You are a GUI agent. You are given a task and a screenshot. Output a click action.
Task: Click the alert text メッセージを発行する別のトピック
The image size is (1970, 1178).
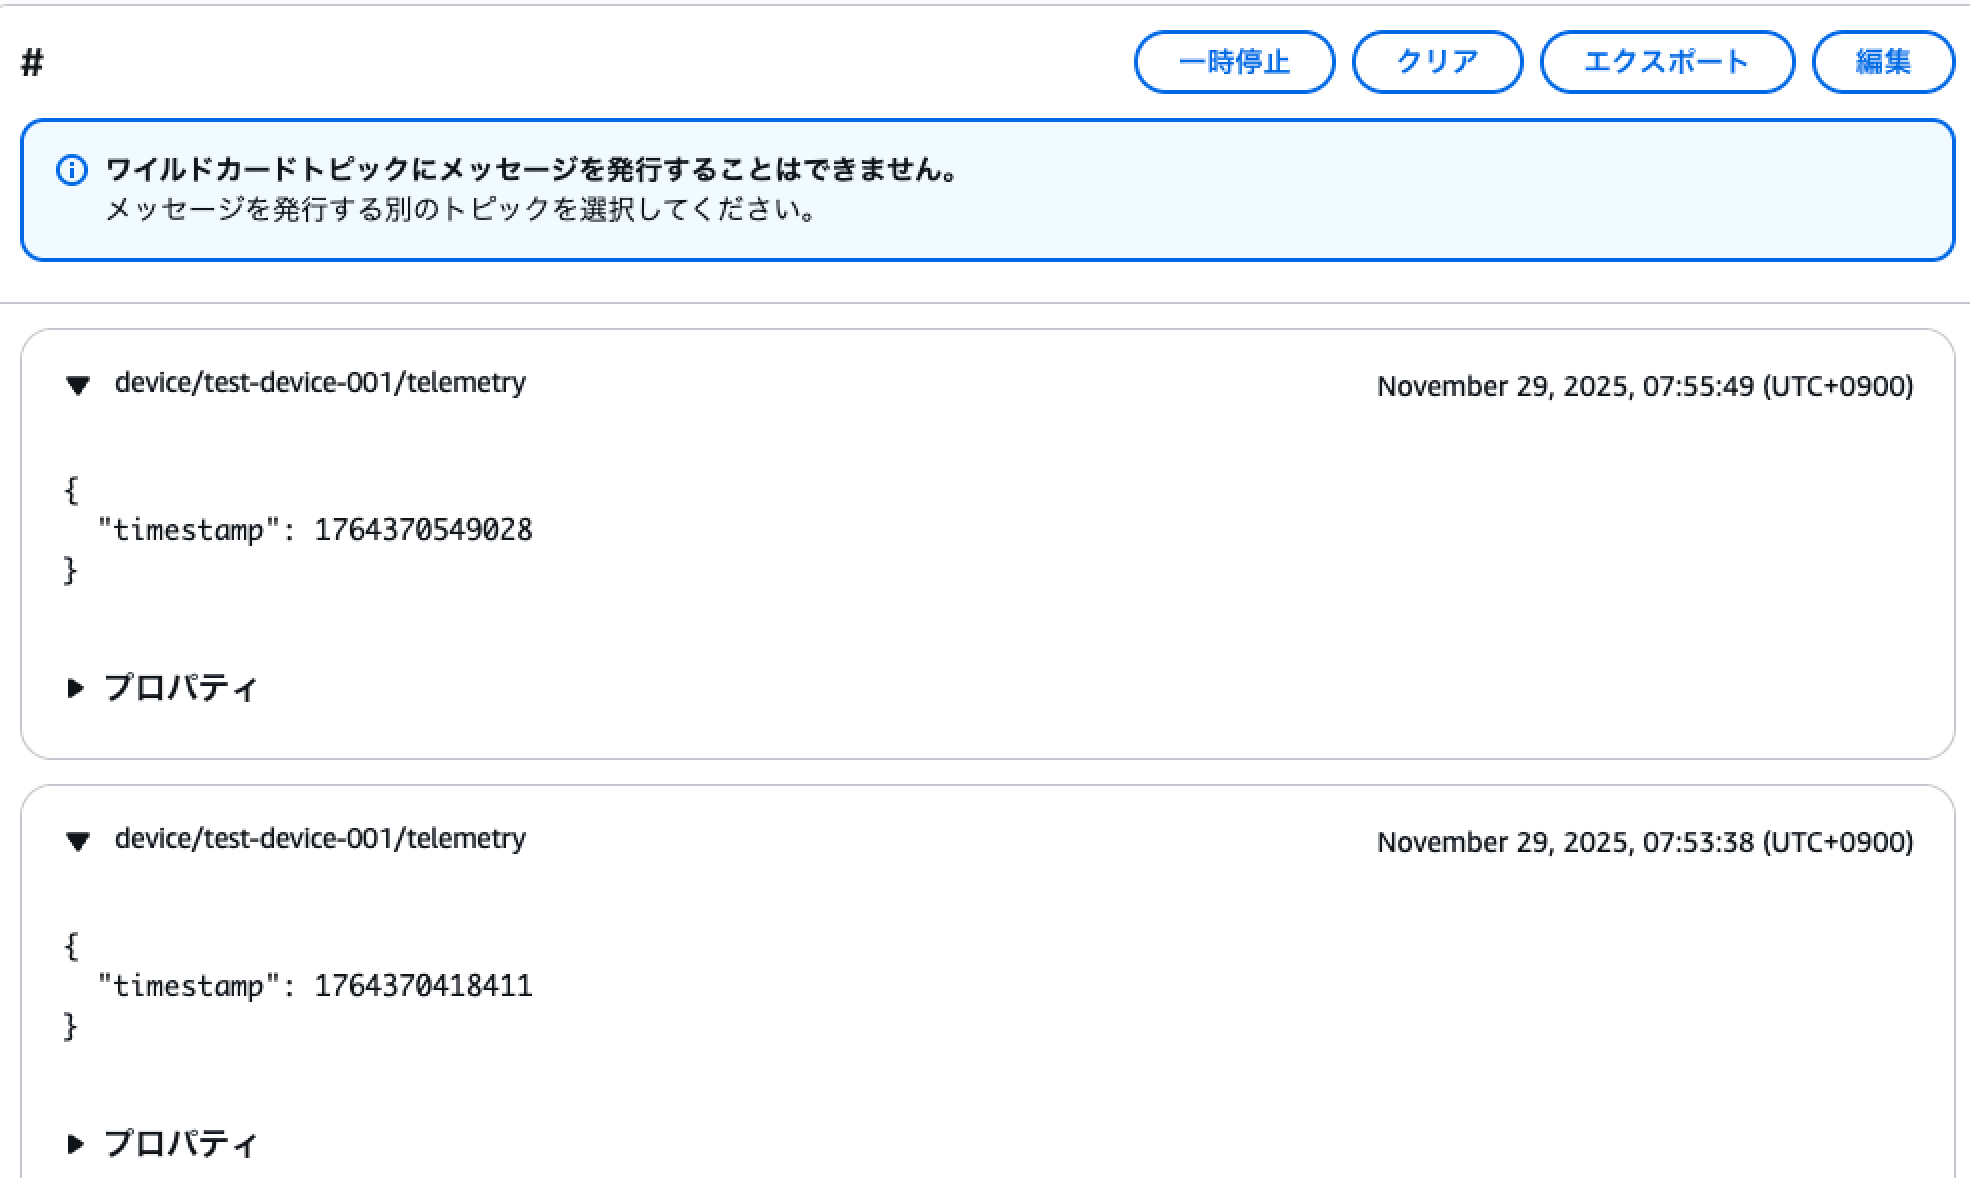(x=460, y=210)
